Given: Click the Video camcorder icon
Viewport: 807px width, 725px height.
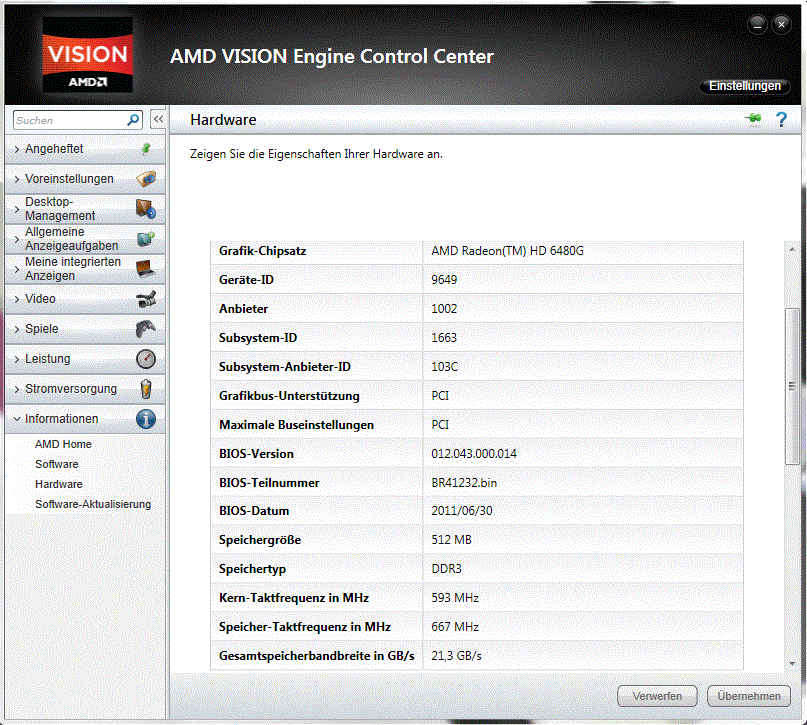Looking at the screenshot, I should 146,299.
